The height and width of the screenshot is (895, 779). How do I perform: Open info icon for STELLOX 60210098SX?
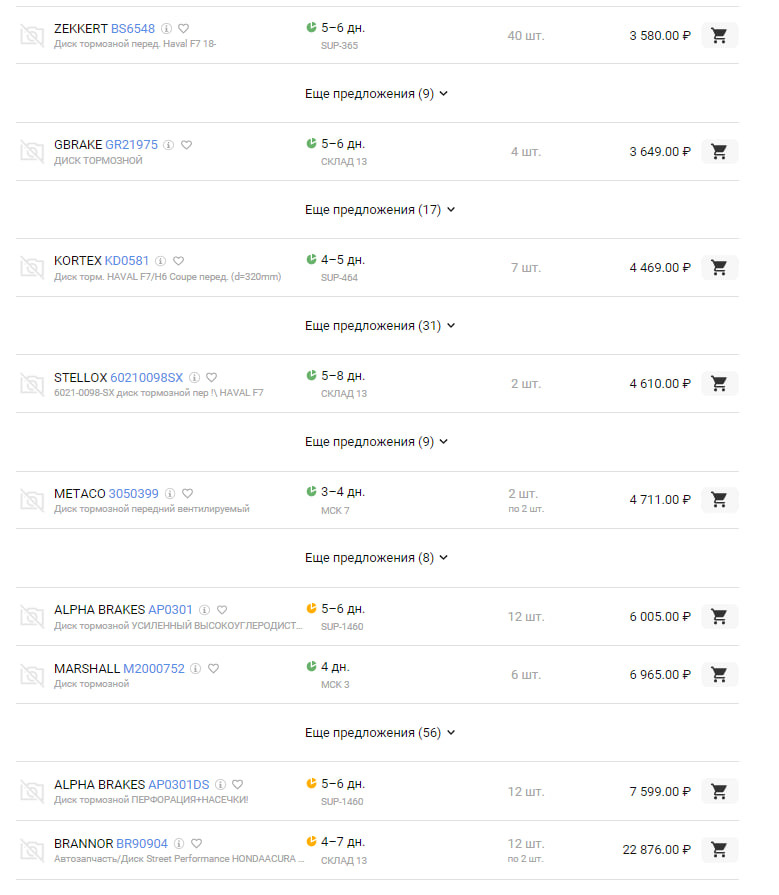coord(194,378)
